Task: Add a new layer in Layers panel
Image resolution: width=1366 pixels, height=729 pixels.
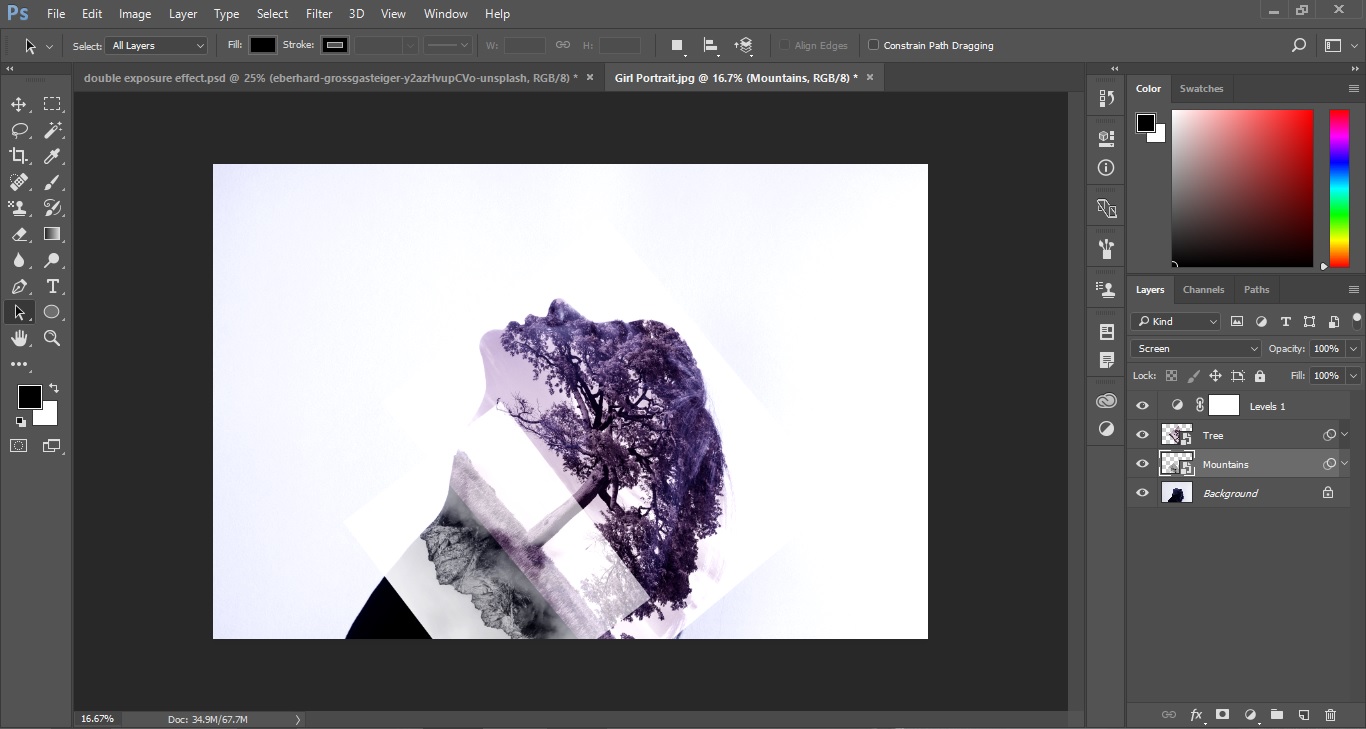Action: (1304, 715)
